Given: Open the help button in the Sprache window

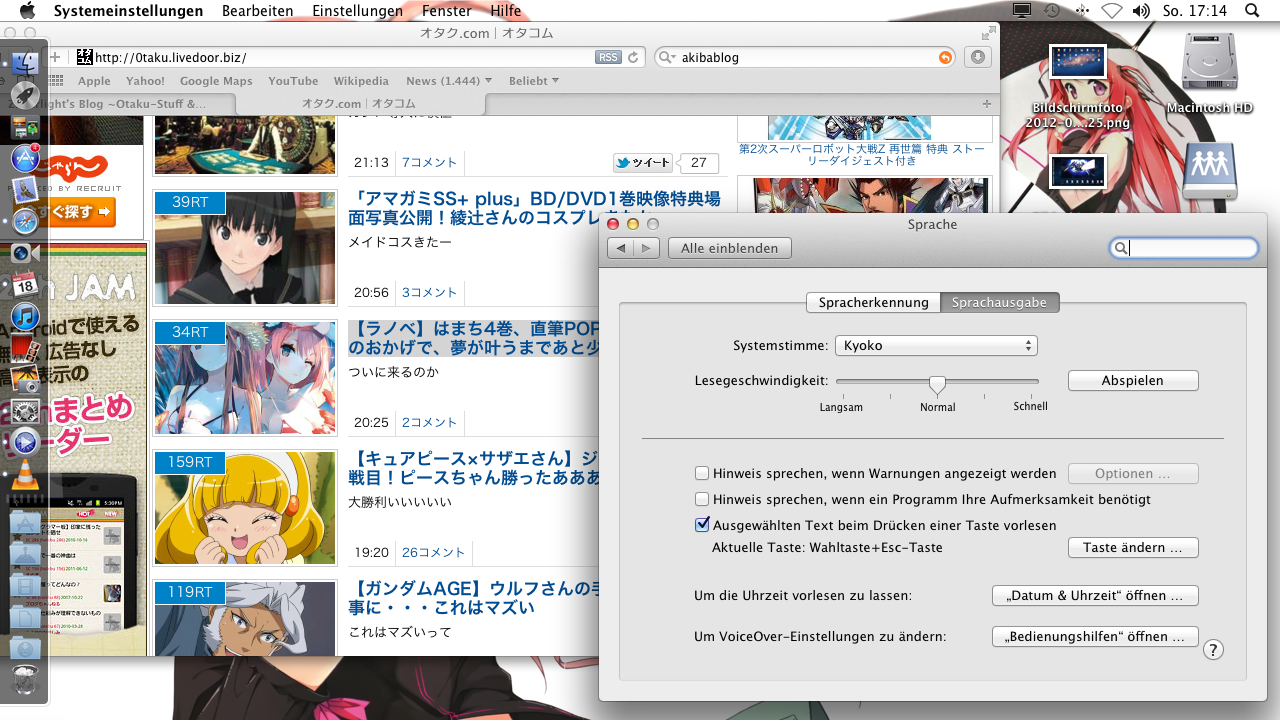Looking at the screenshot, I should (x=1212, y=650).
